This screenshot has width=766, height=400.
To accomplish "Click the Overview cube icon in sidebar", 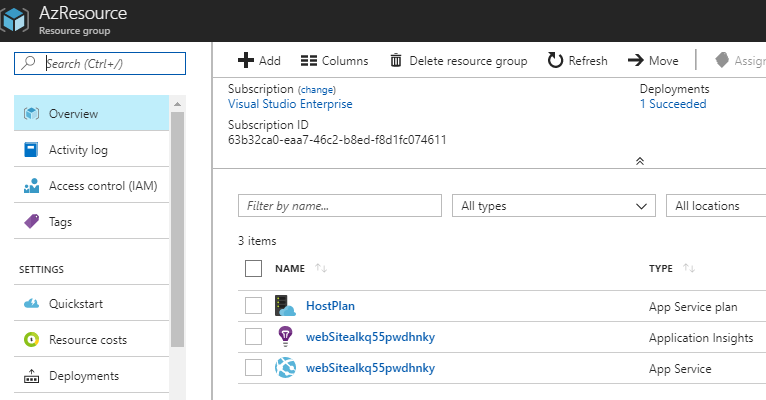I will [x=31, y=113].
